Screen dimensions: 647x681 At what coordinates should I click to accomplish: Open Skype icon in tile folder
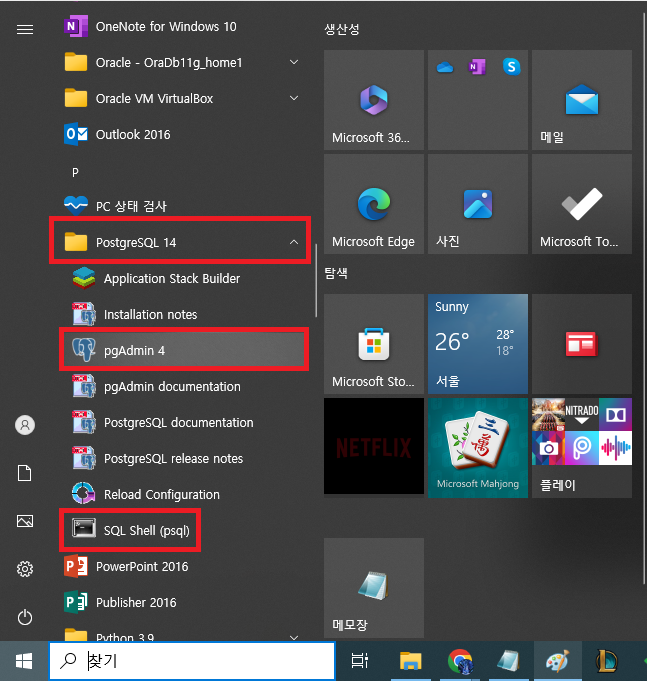coord(512,67)
